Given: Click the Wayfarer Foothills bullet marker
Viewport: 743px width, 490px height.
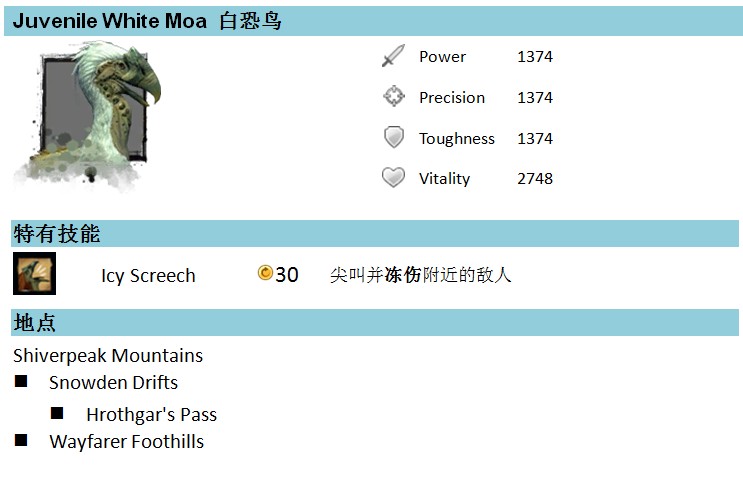Looking at the screenshot, I should [x=21, y=440].
